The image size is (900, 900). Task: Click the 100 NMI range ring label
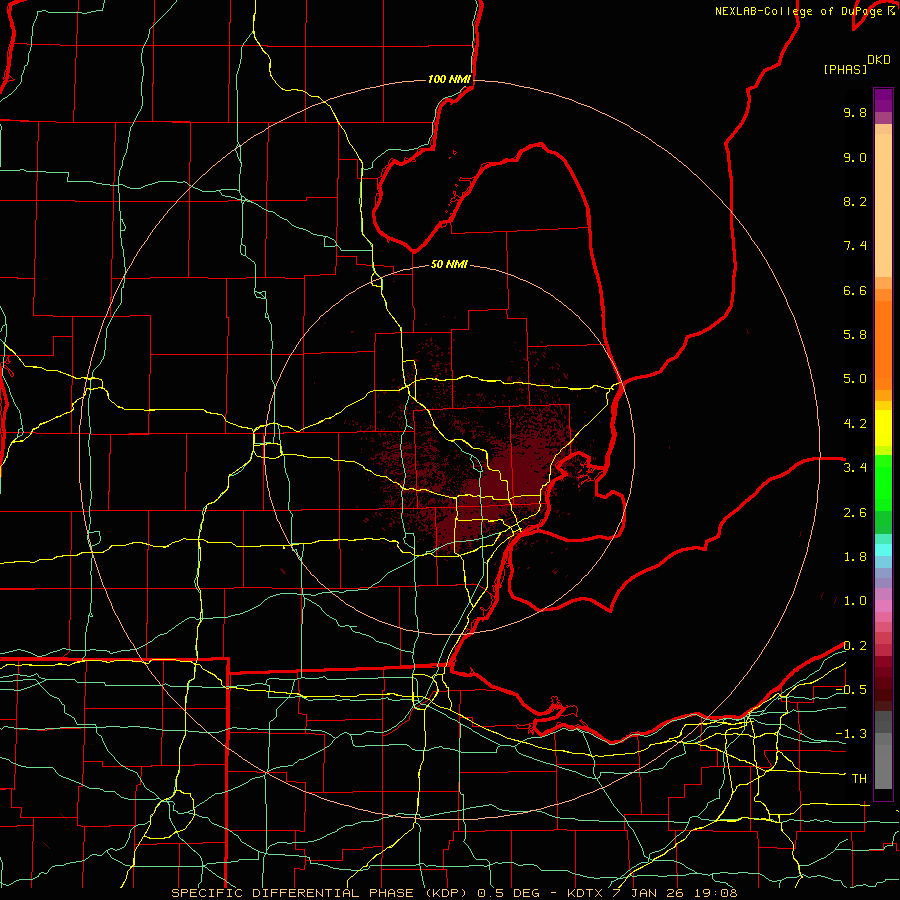tap(449, 79)
